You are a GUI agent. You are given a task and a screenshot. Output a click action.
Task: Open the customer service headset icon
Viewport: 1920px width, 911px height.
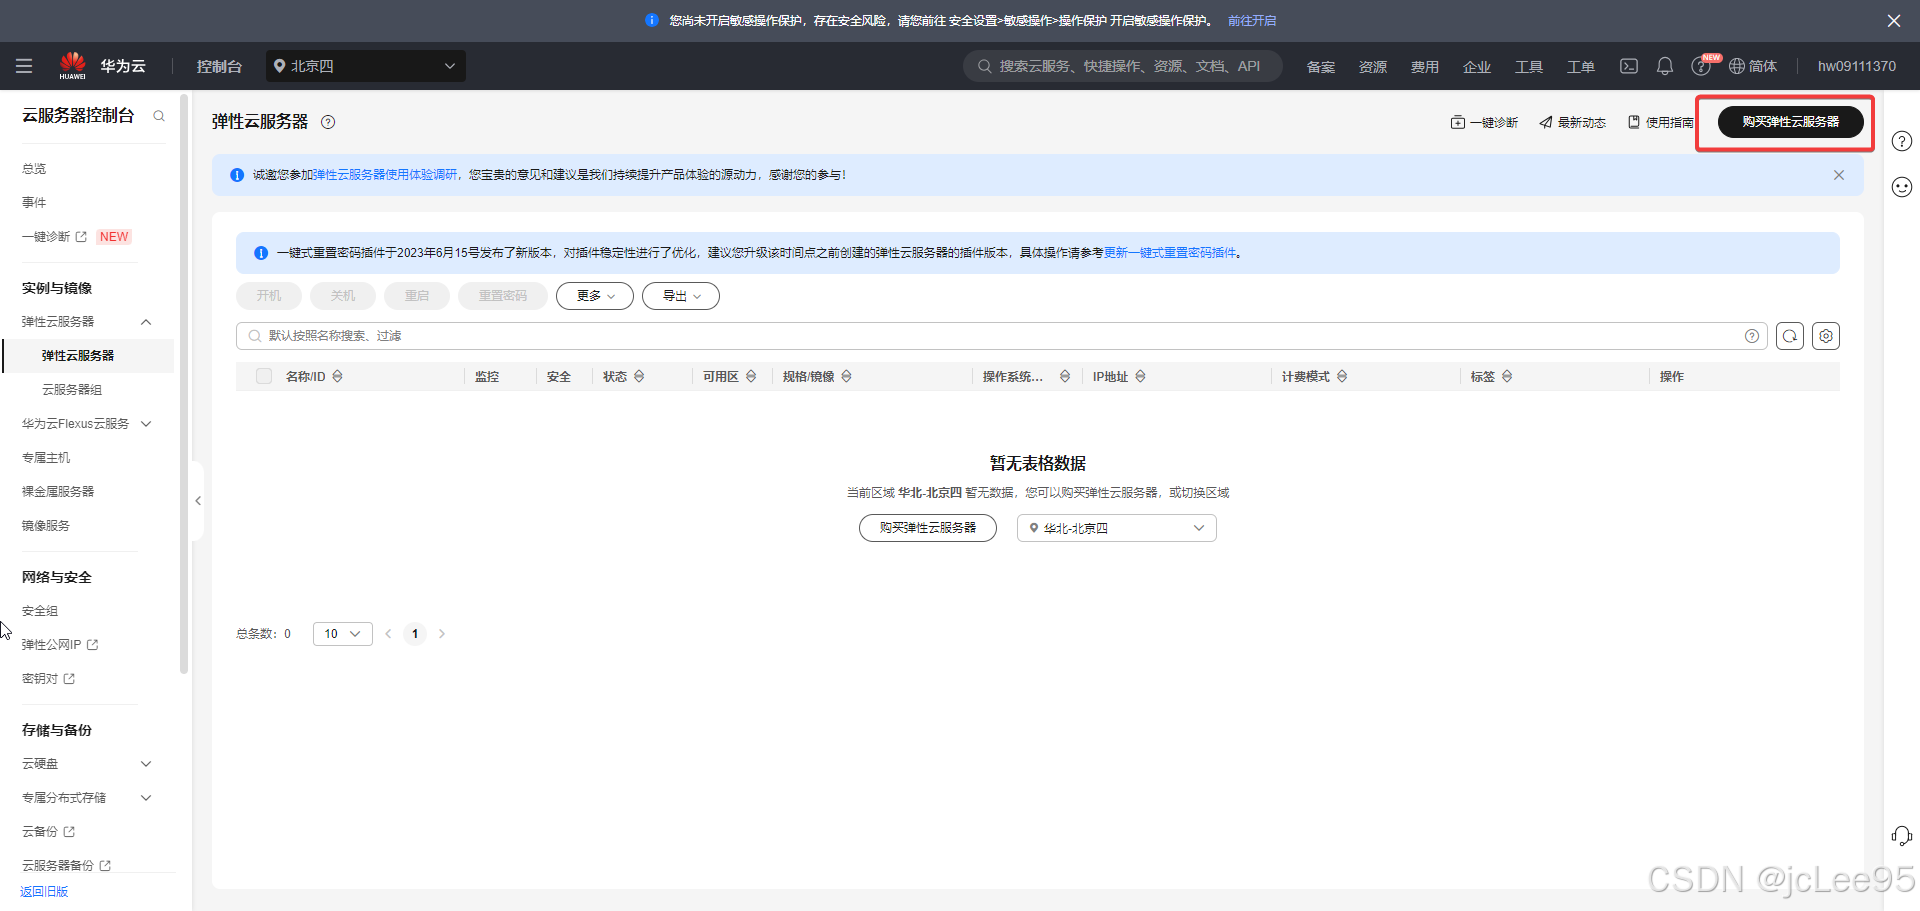1902,836
